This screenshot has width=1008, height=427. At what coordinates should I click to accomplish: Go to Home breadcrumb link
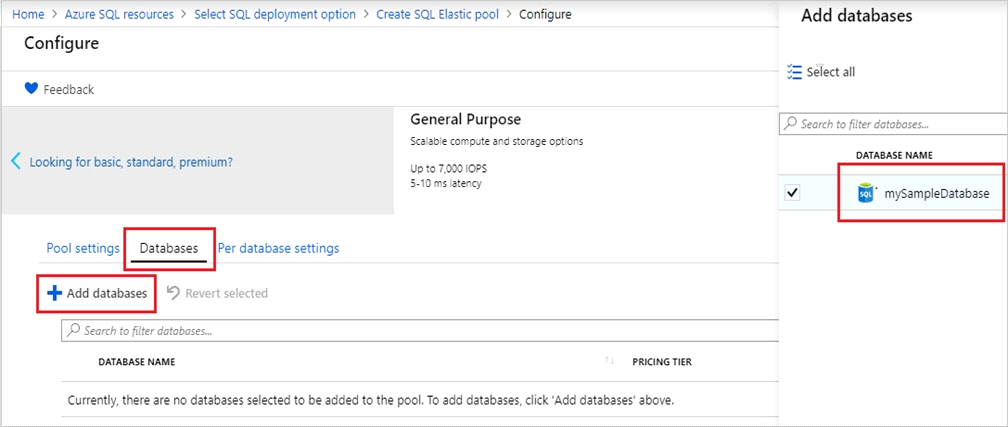coord(28,14)
